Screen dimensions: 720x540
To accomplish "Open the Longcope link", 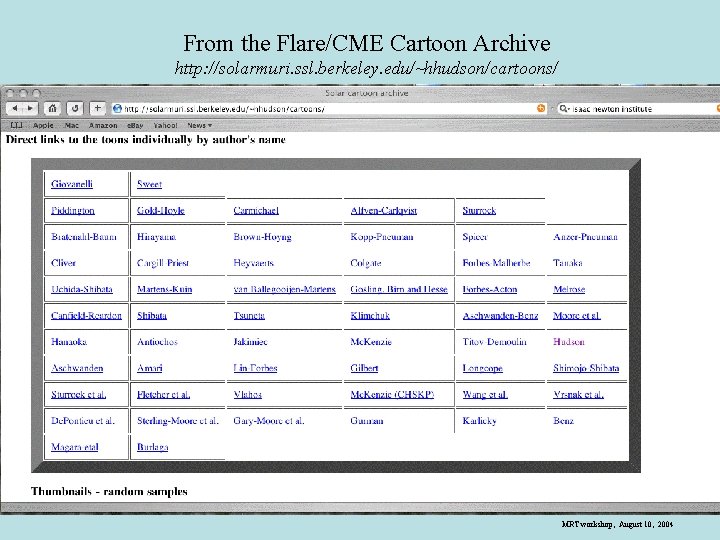I will [x=483, y=368].
